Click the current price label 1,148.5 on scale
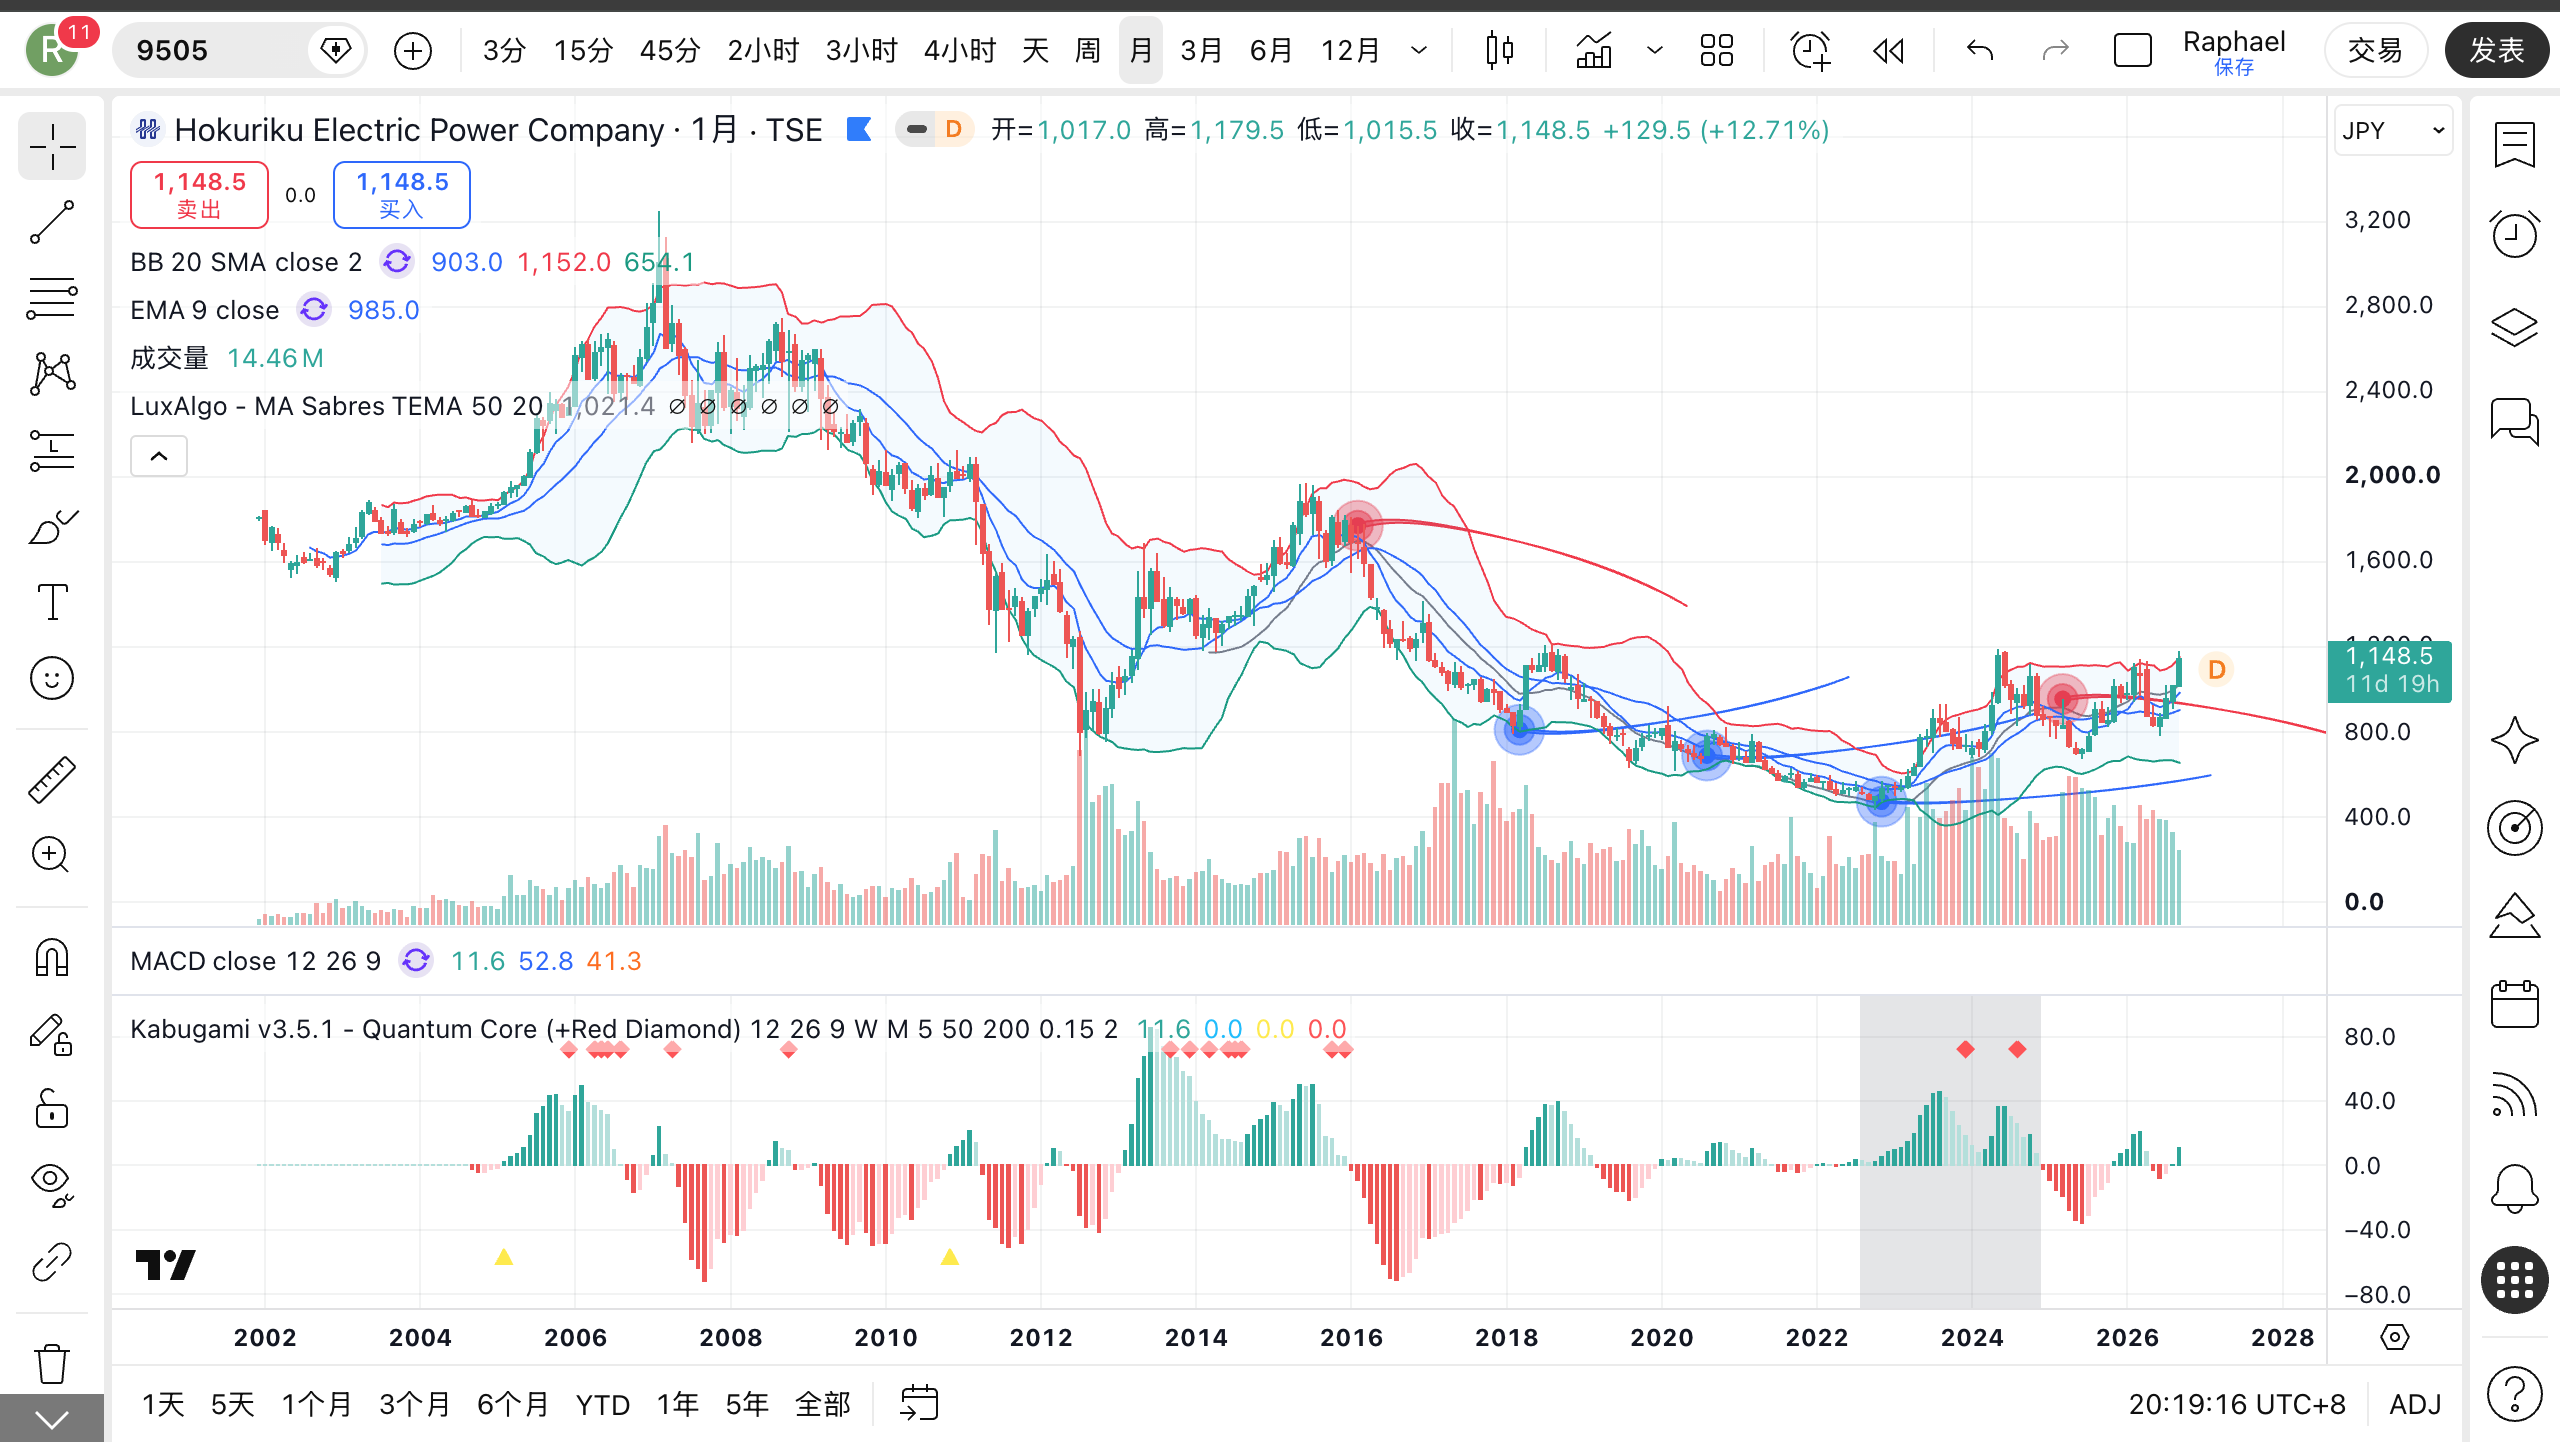 (2390, 671)
